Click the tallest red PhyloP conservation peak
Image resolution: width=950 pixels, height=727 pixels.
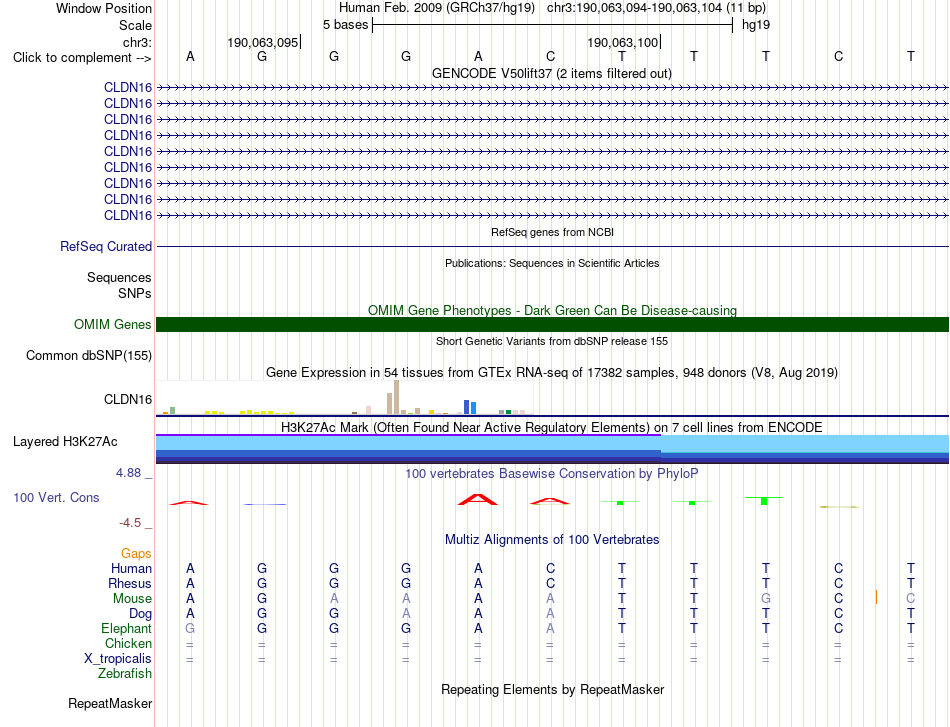tap(478, 499)
